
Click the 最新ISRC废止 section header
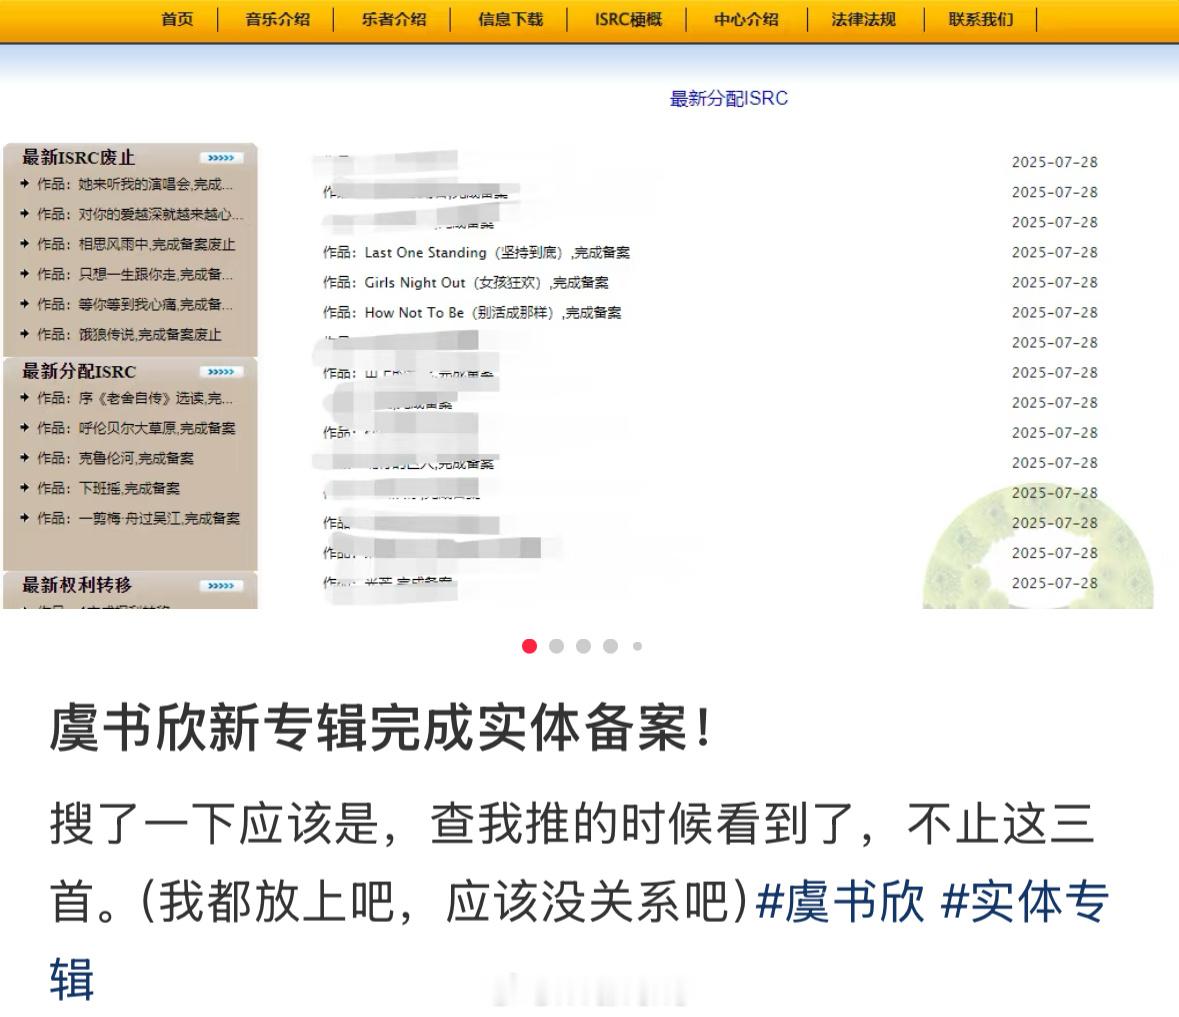pos(78,158)
